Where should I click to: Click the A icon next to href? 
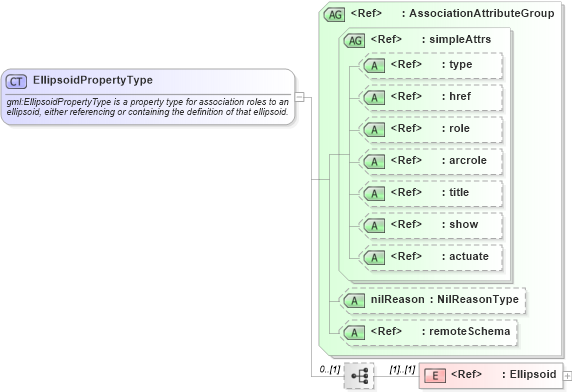[374, 98]
